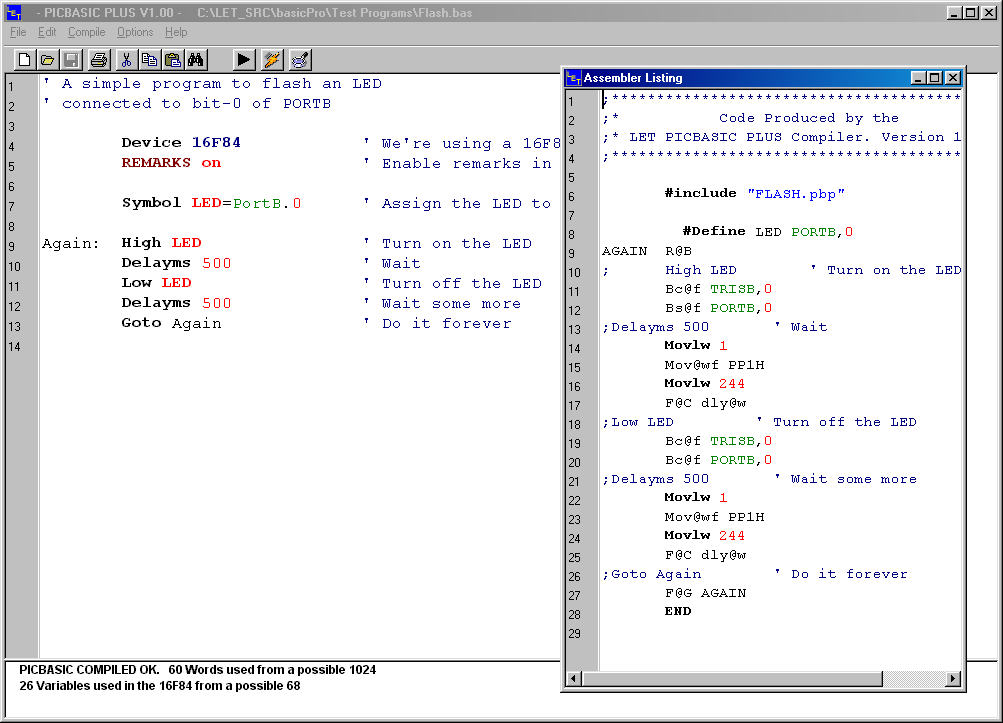Click 'Bc@f TRISB,0' on listing line 11

(x=718, y=289)
